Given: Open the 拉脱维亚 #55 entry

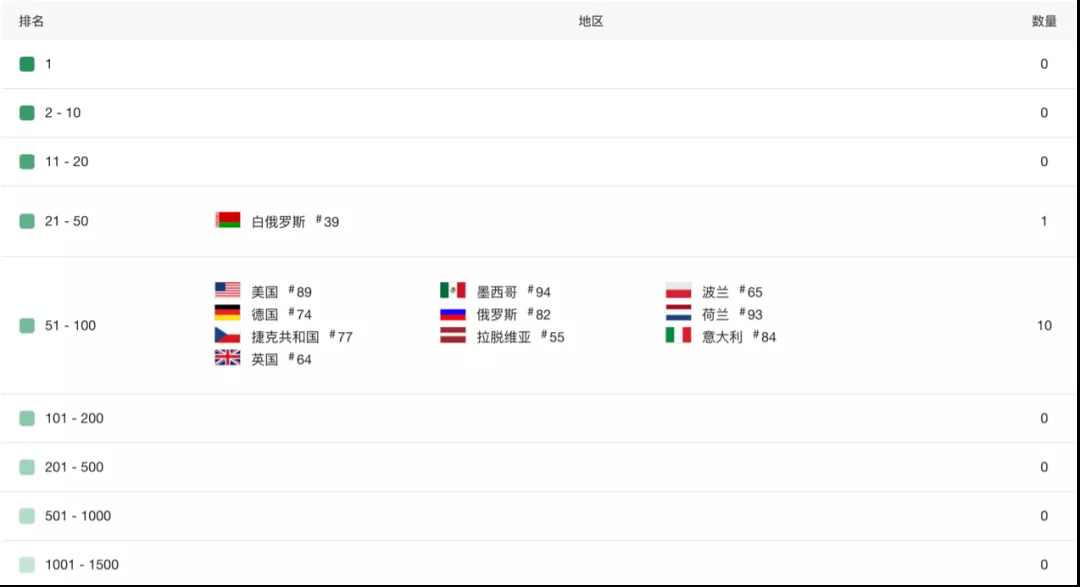Looking at the screenshot, I should (520, 337).
